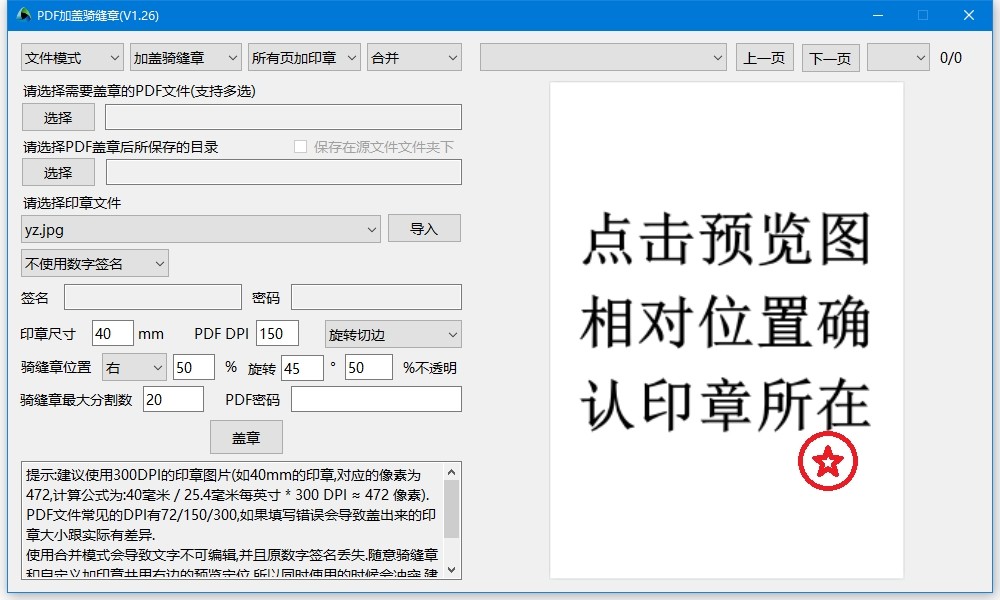
Task: Click the 盖章 stamp button
Action: 246,437
